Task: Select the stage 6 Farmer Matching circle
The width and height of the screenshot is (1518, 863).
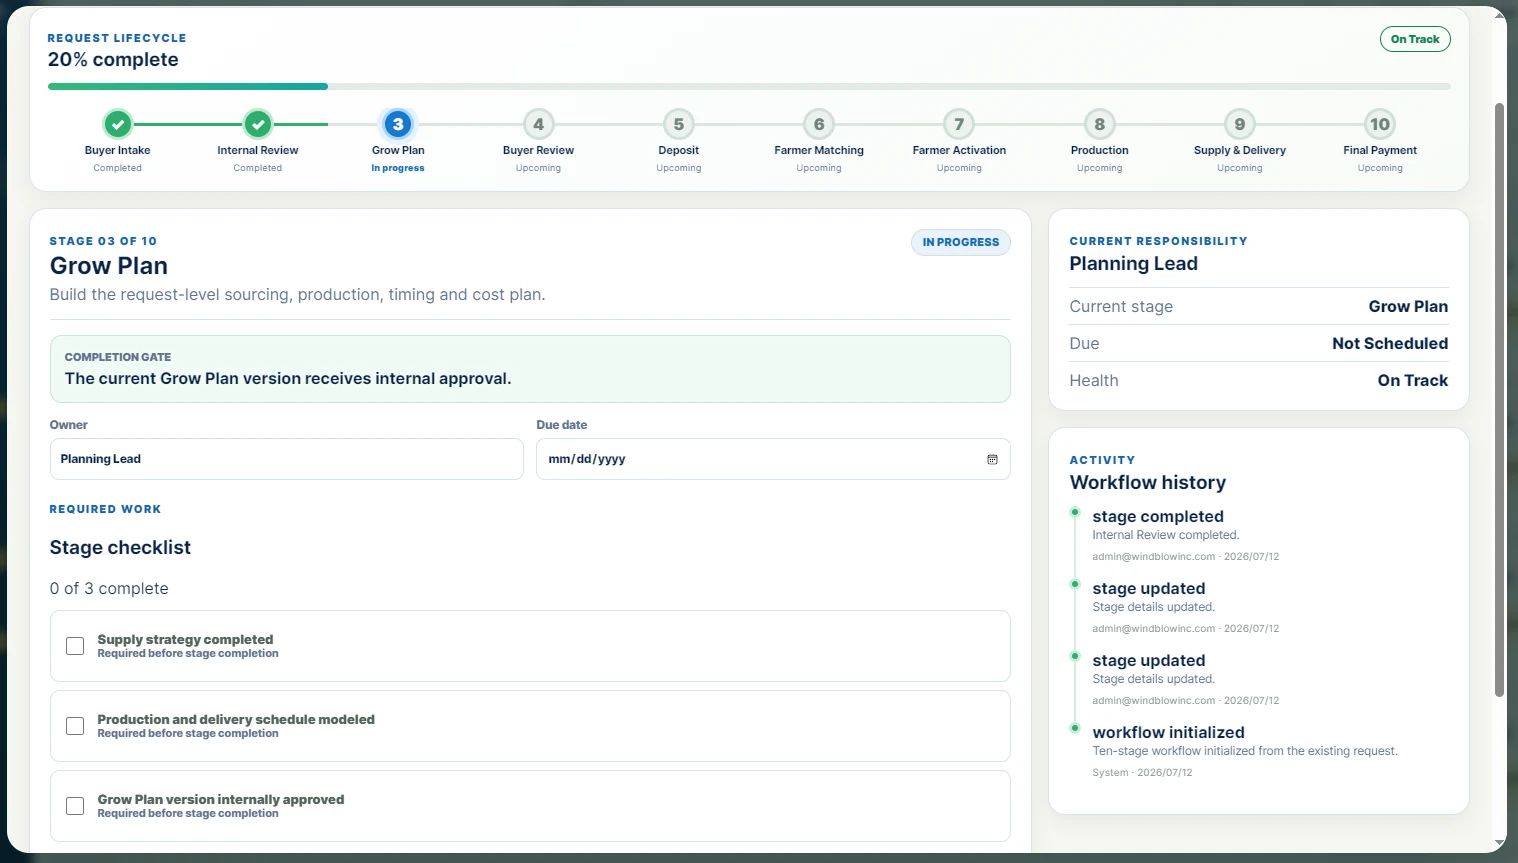Action: point(819,124)
